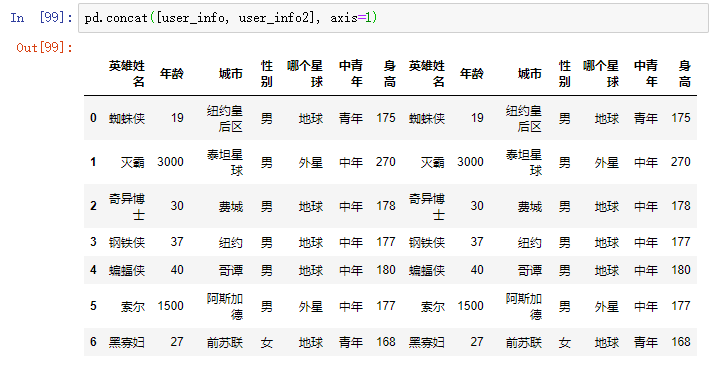Viewport: 722px width, 365px height.
Task: Click the right 中青年 column header
Action: click(x=646, y=74)
